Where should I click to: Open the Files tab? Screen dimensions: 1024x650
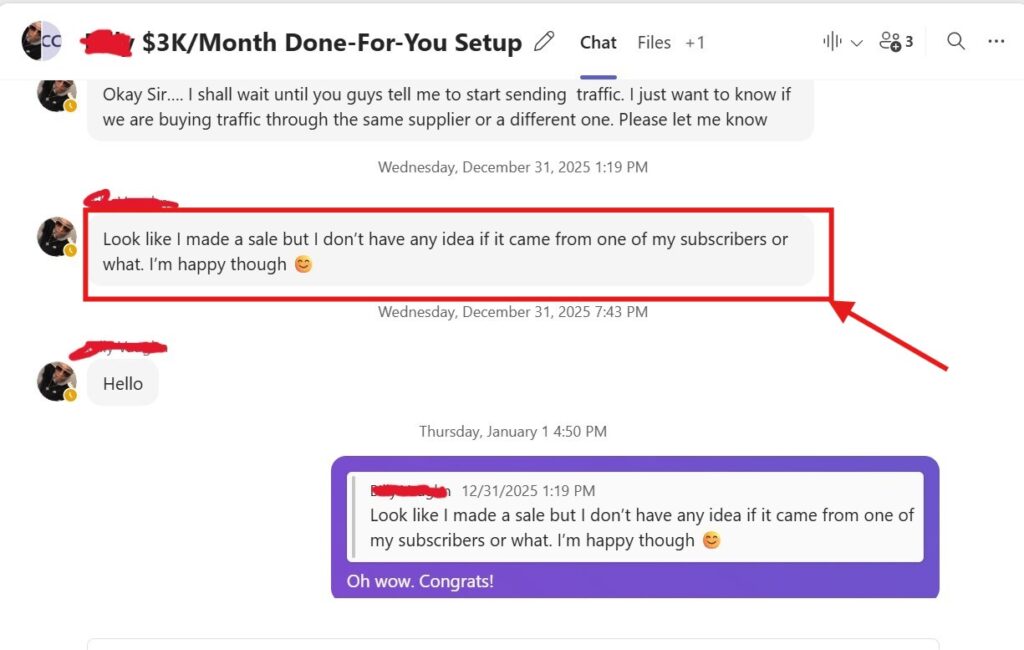tap(654, 42)
